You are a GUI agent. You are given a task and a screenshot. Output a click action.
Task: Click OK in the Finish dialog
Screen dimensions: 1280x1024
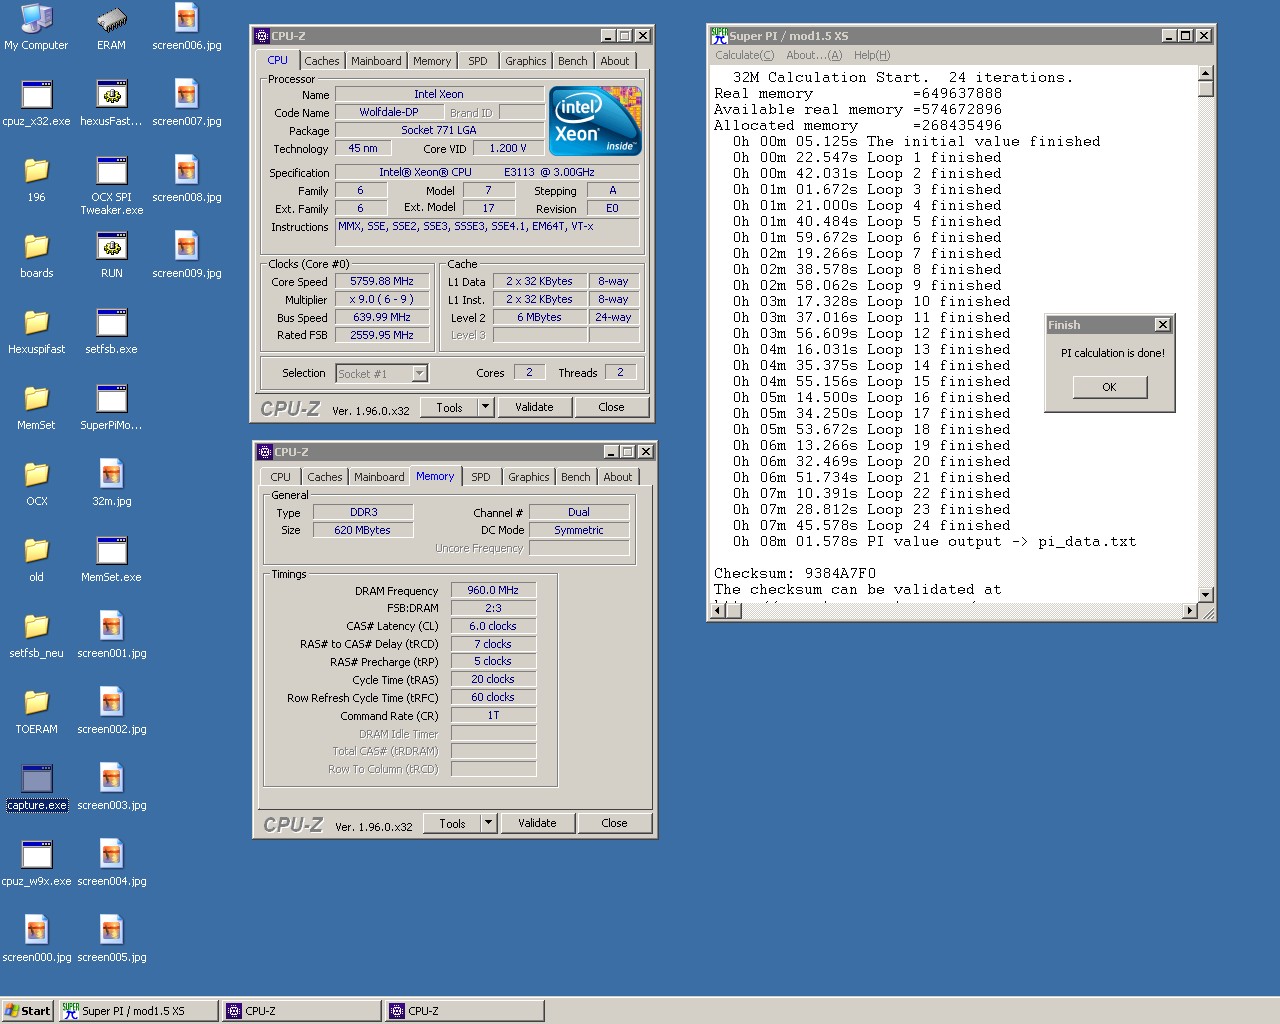pyautogui.click(x=1109, y=387)
